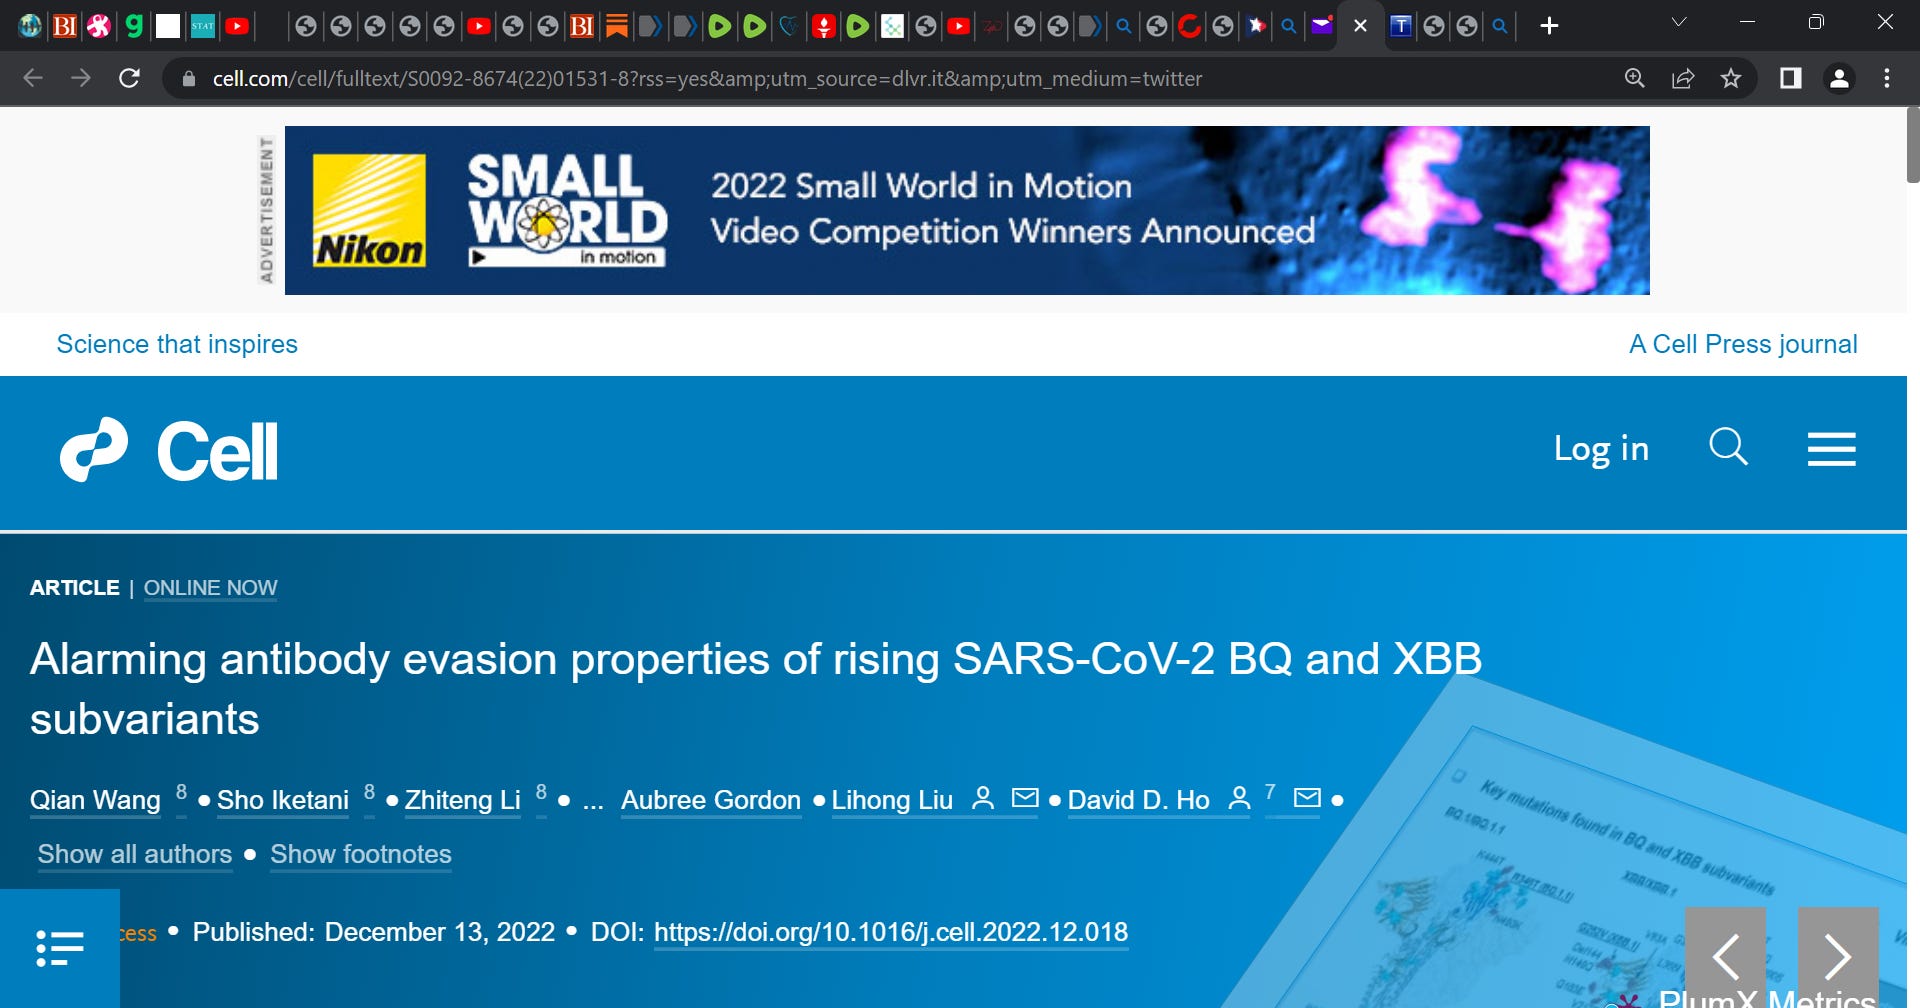Switch to the purple mail envelope tab
The width and height of the screenshot is (1920, 1008).
pos(1322,26)
